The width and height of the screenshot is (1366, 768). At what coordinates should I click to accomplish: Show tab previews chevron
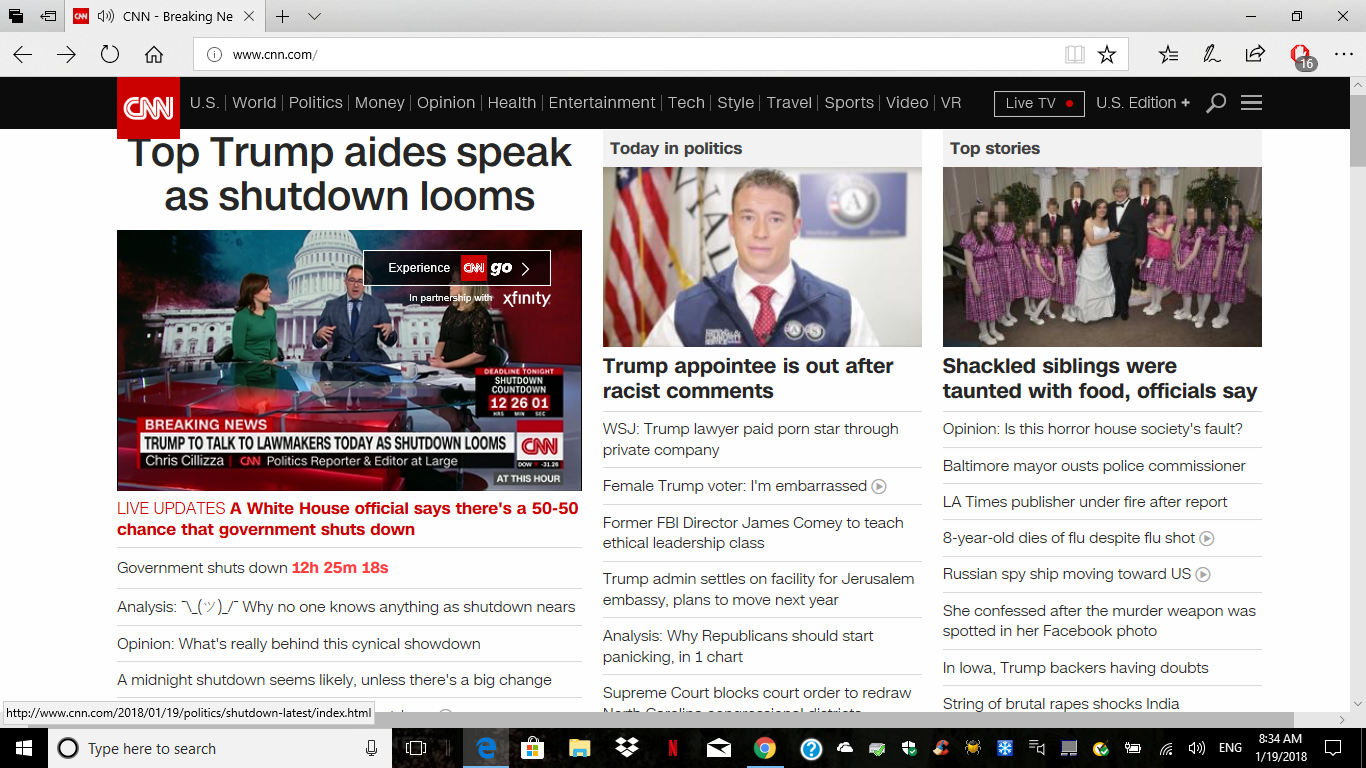pos(314,16)
